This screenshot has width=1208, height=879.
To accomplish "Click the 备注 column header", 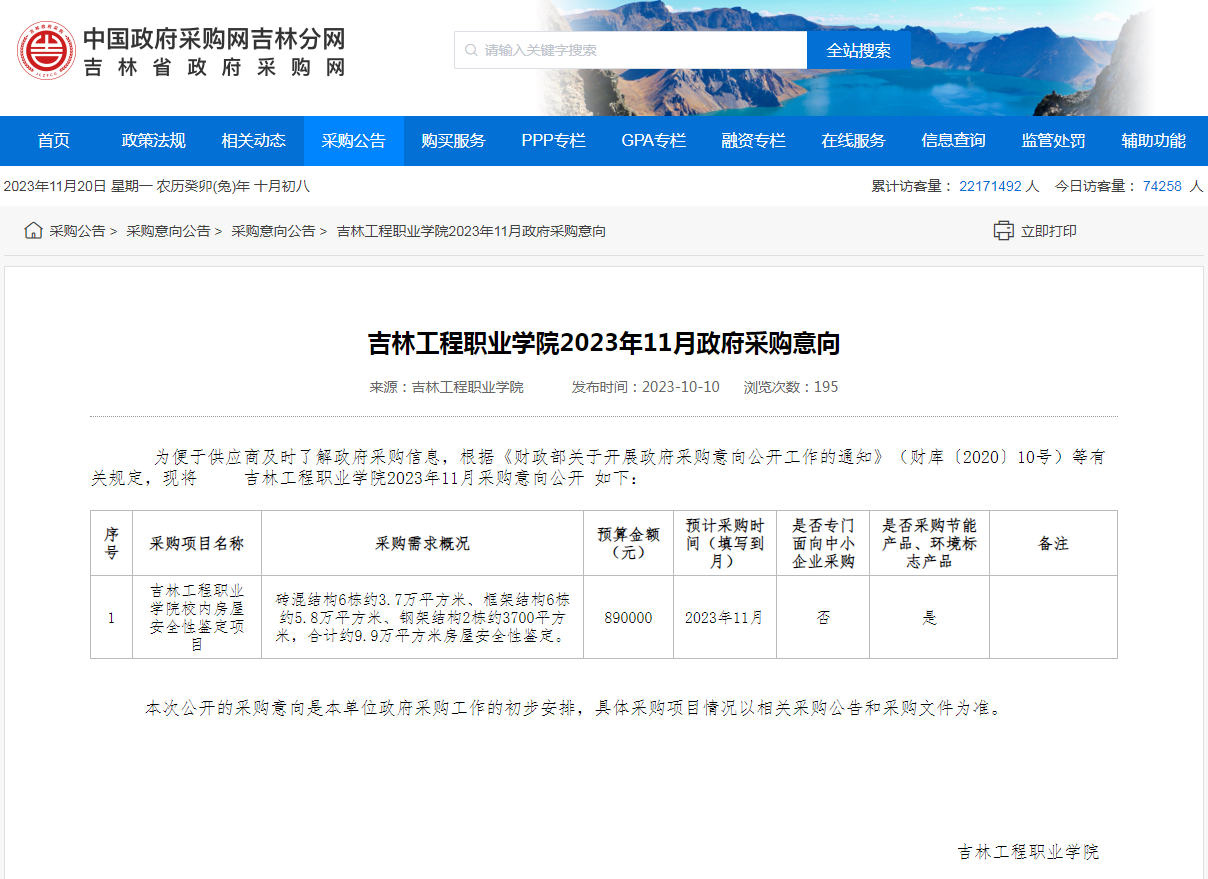I will (x=1053, y=543).
